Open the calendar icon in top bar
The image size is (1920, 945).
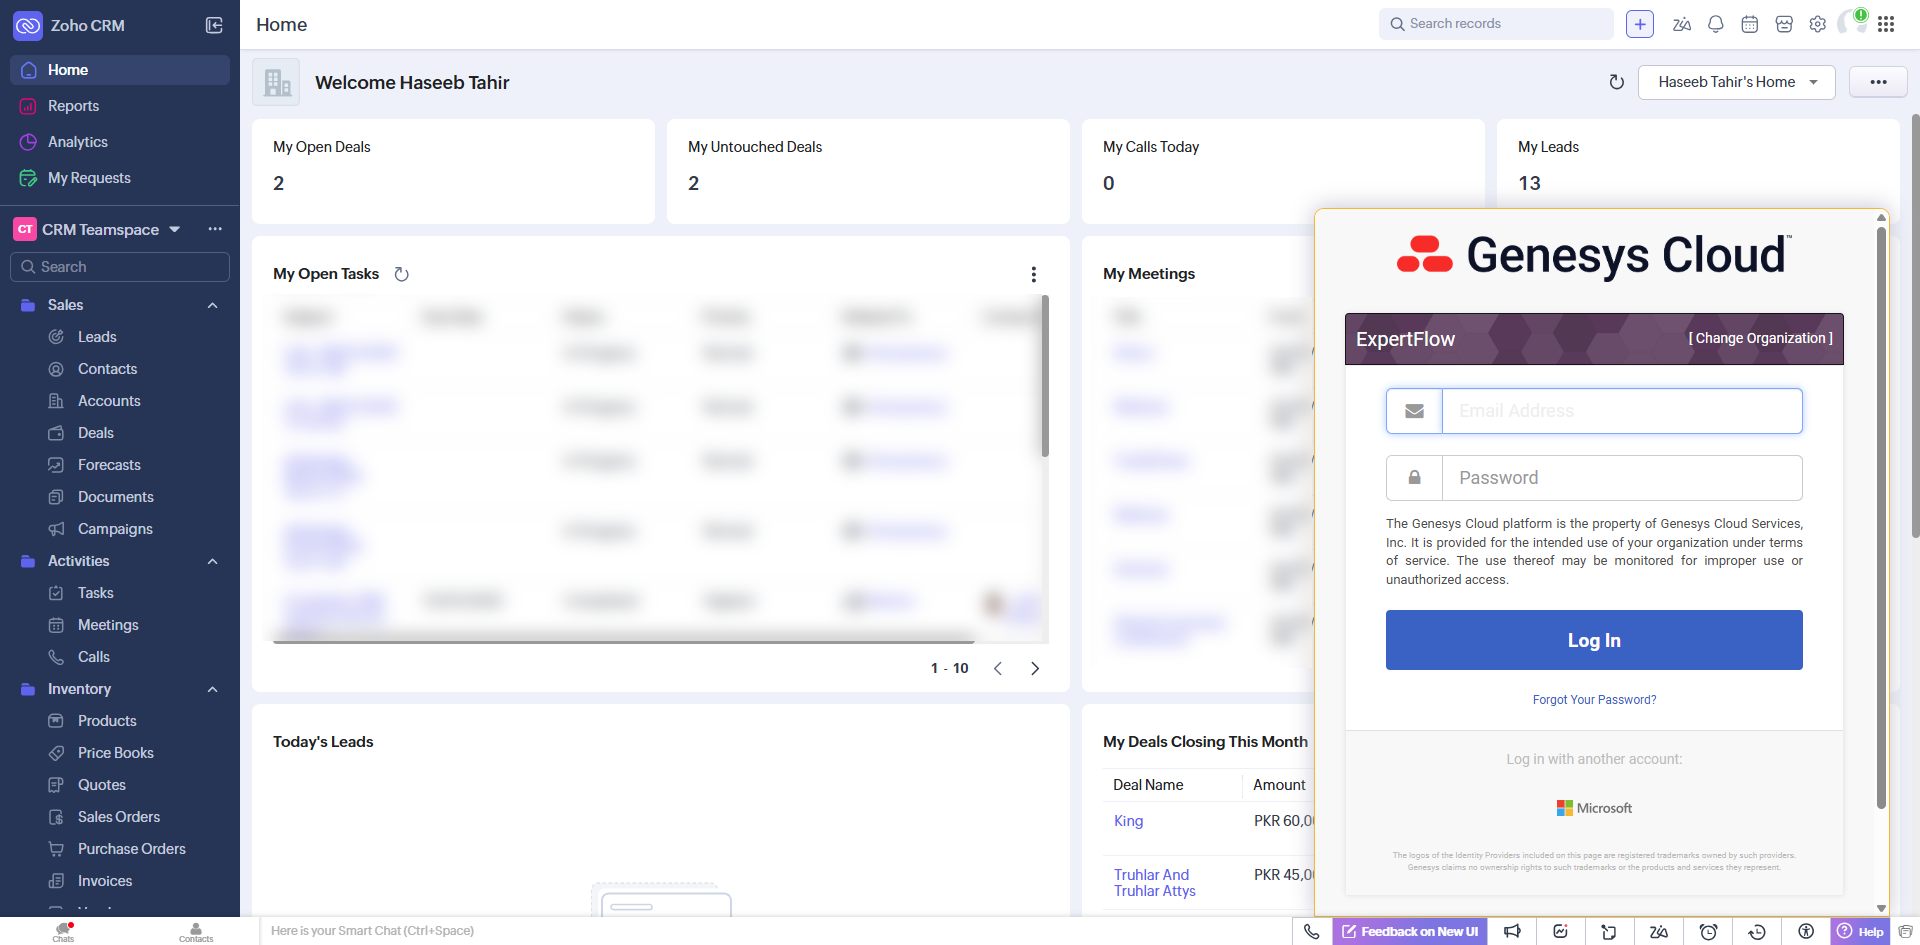point(1750,24)
